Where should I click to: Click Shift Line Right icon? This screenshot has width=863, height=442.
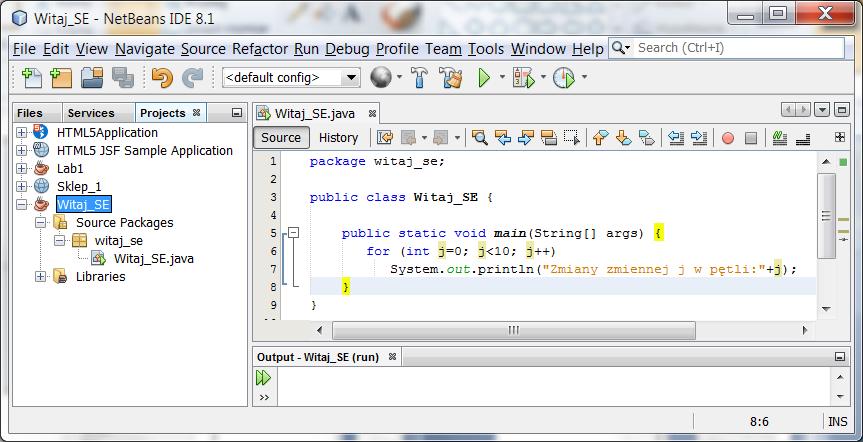[x=699, y=138]
